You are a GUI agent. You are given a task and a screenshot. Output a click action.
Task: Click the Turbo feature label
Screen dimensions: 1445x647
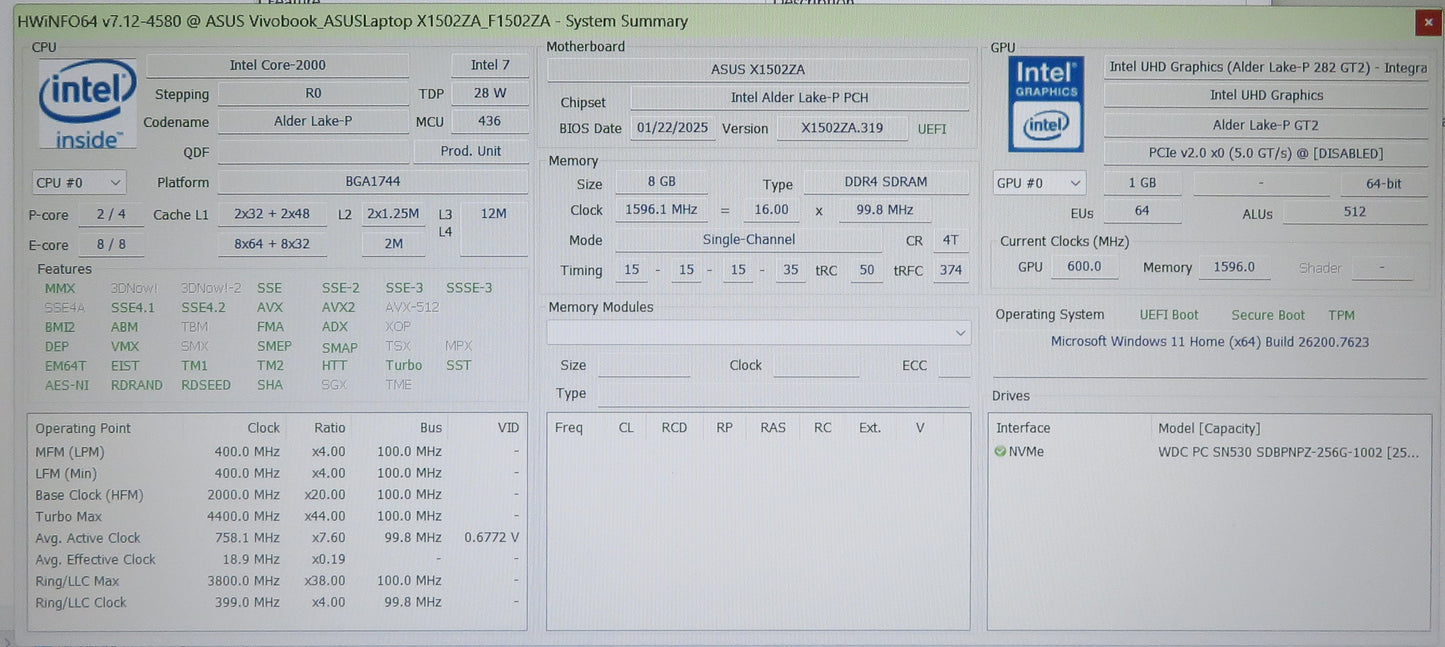pyautogui.click(x=404, y=366)
